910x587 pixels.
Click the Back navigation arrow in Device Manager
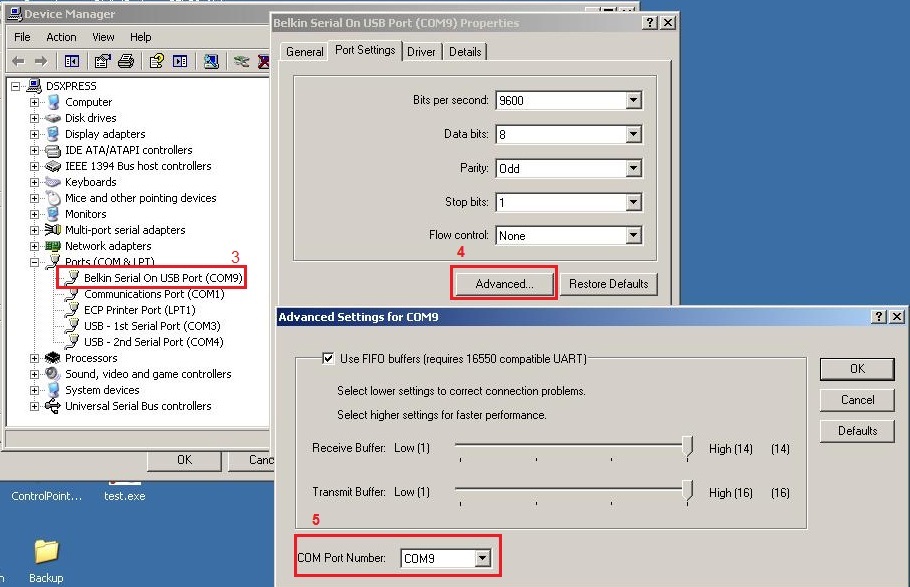tap(19, 60)
